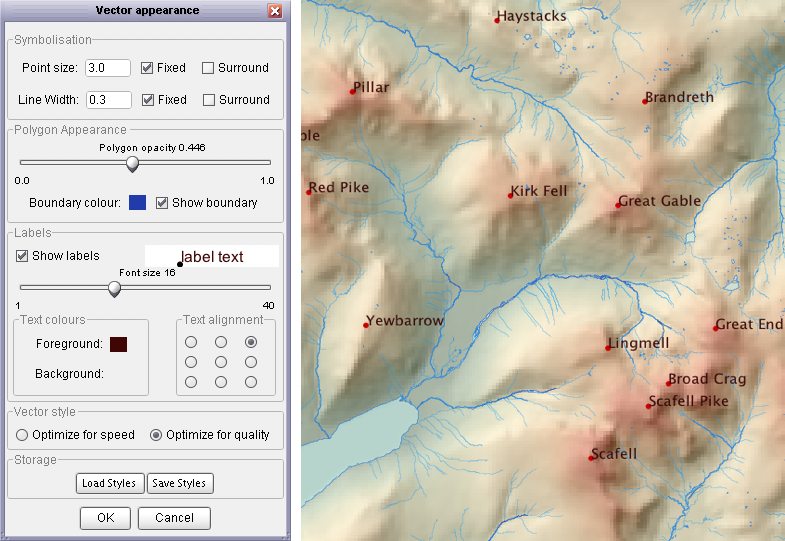Open the dark Foreground text colour swatch
The image size is (785, 541).
point(118,344)
